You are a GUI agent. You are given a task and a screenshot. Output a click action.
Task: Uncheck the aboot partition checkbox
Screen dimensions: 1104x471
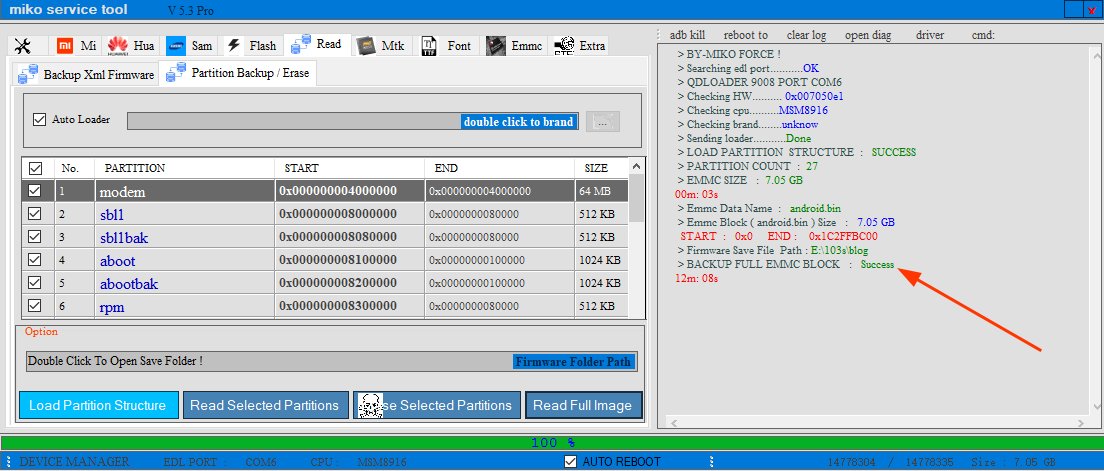(34, 260)
